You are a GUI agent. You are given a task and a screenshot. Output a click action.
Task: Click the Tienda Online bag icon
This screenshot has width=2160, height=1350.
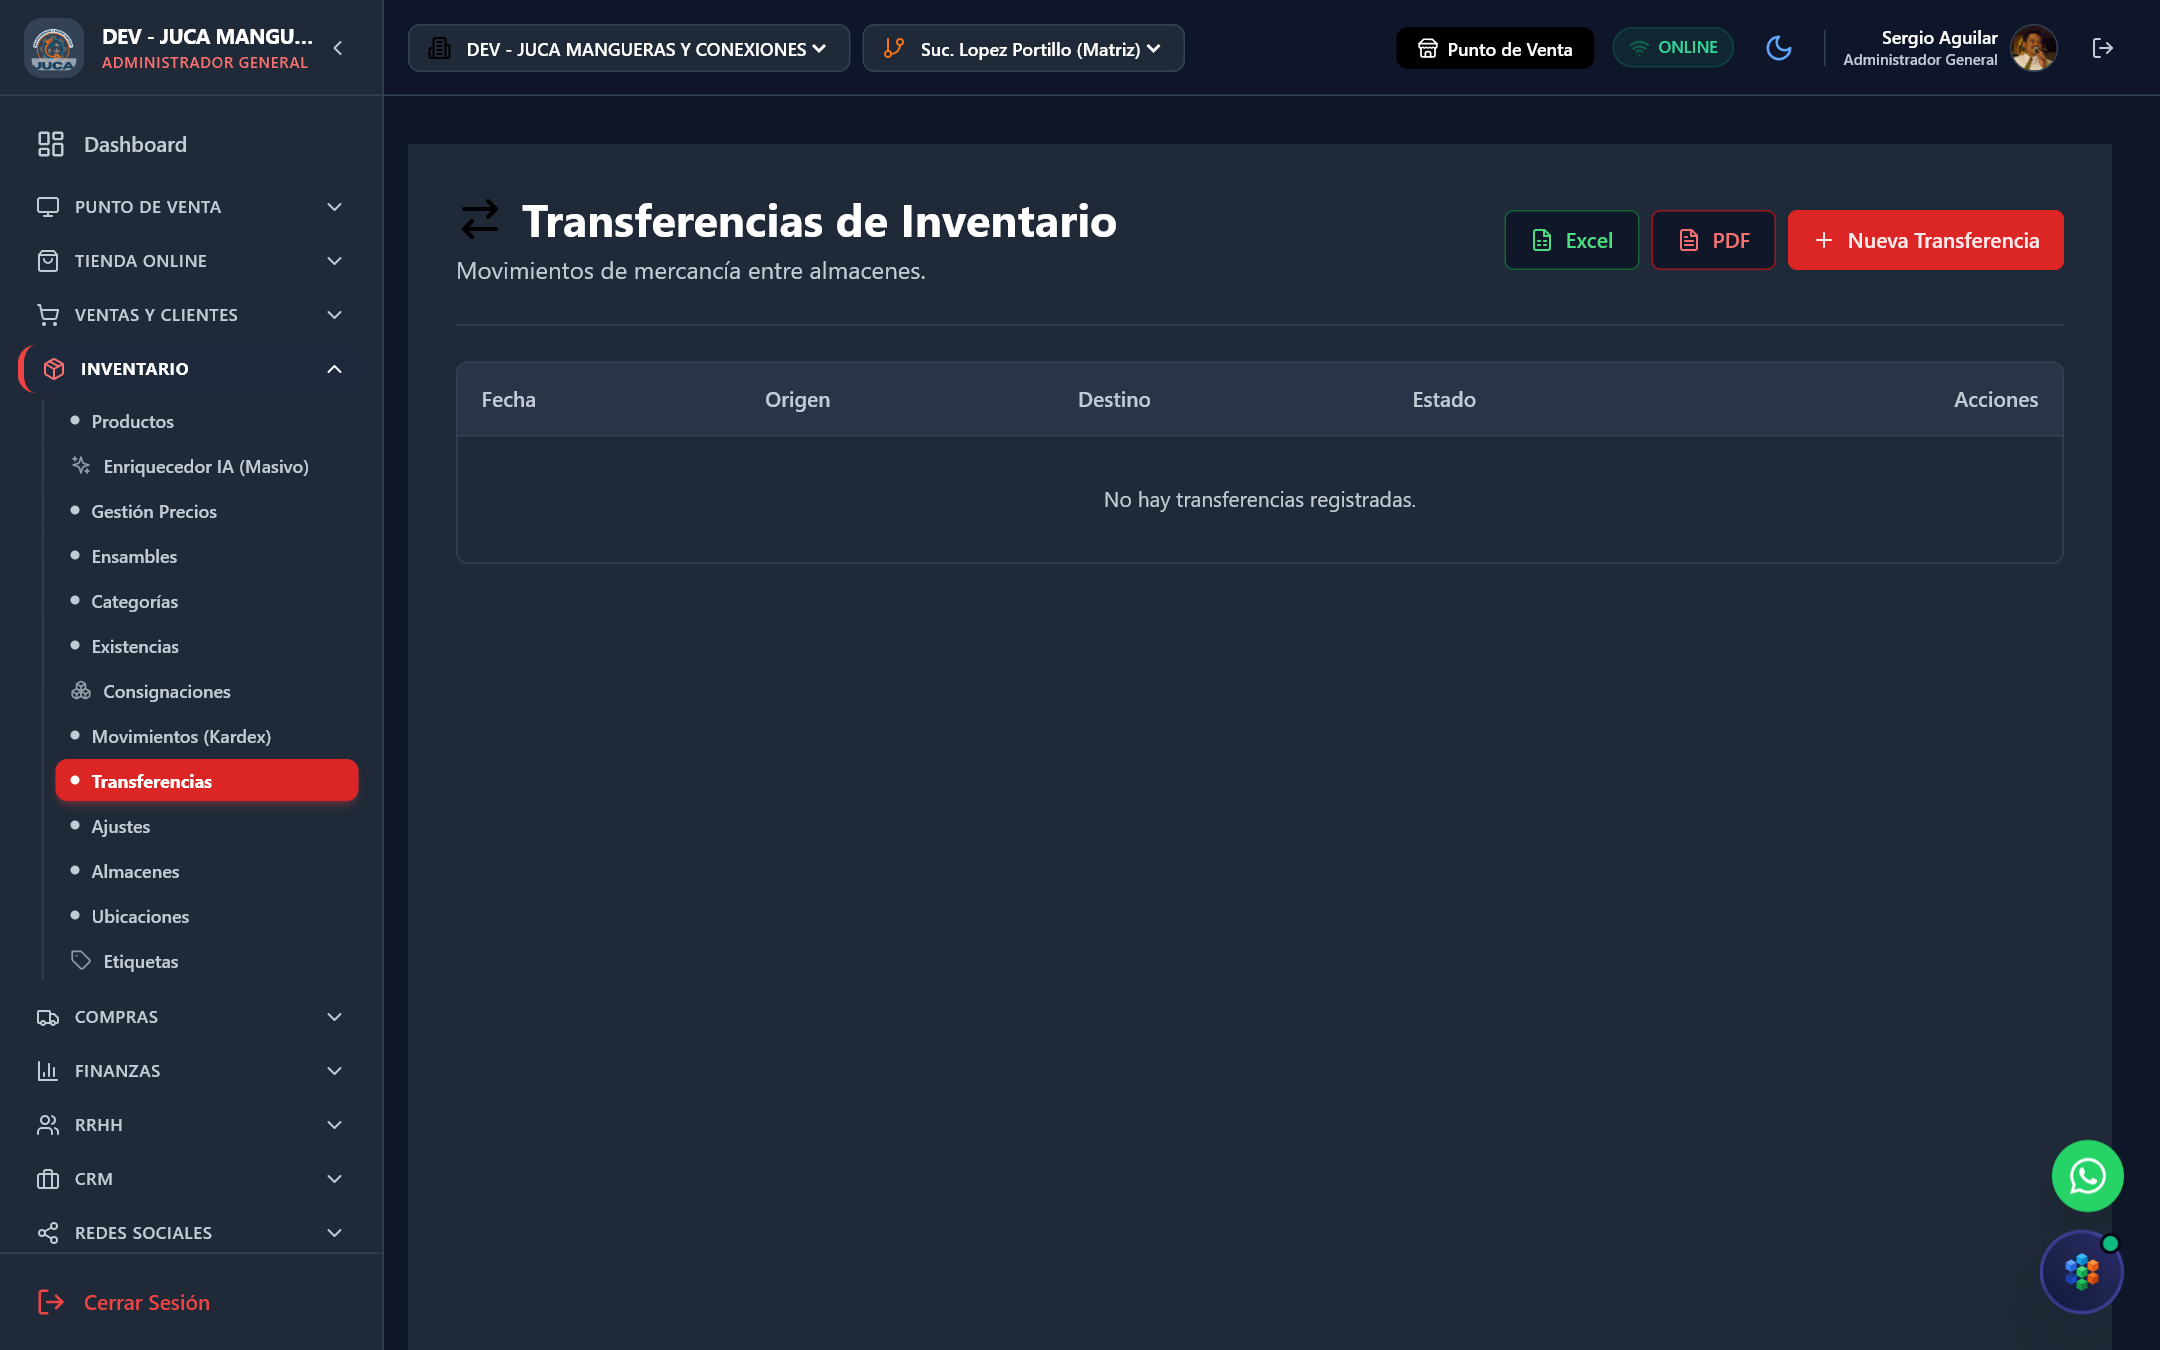(48, 261)
